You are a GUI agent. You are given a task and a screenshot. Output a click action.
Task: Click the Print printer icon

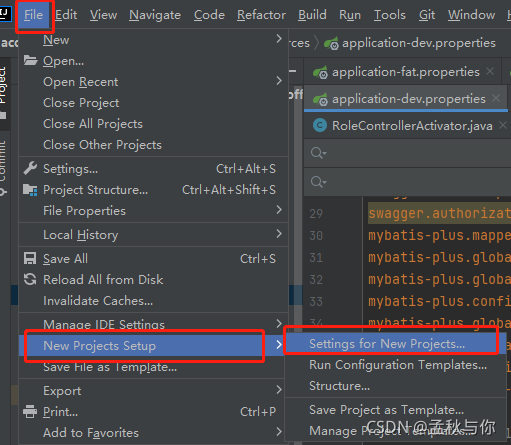[30, 412]
